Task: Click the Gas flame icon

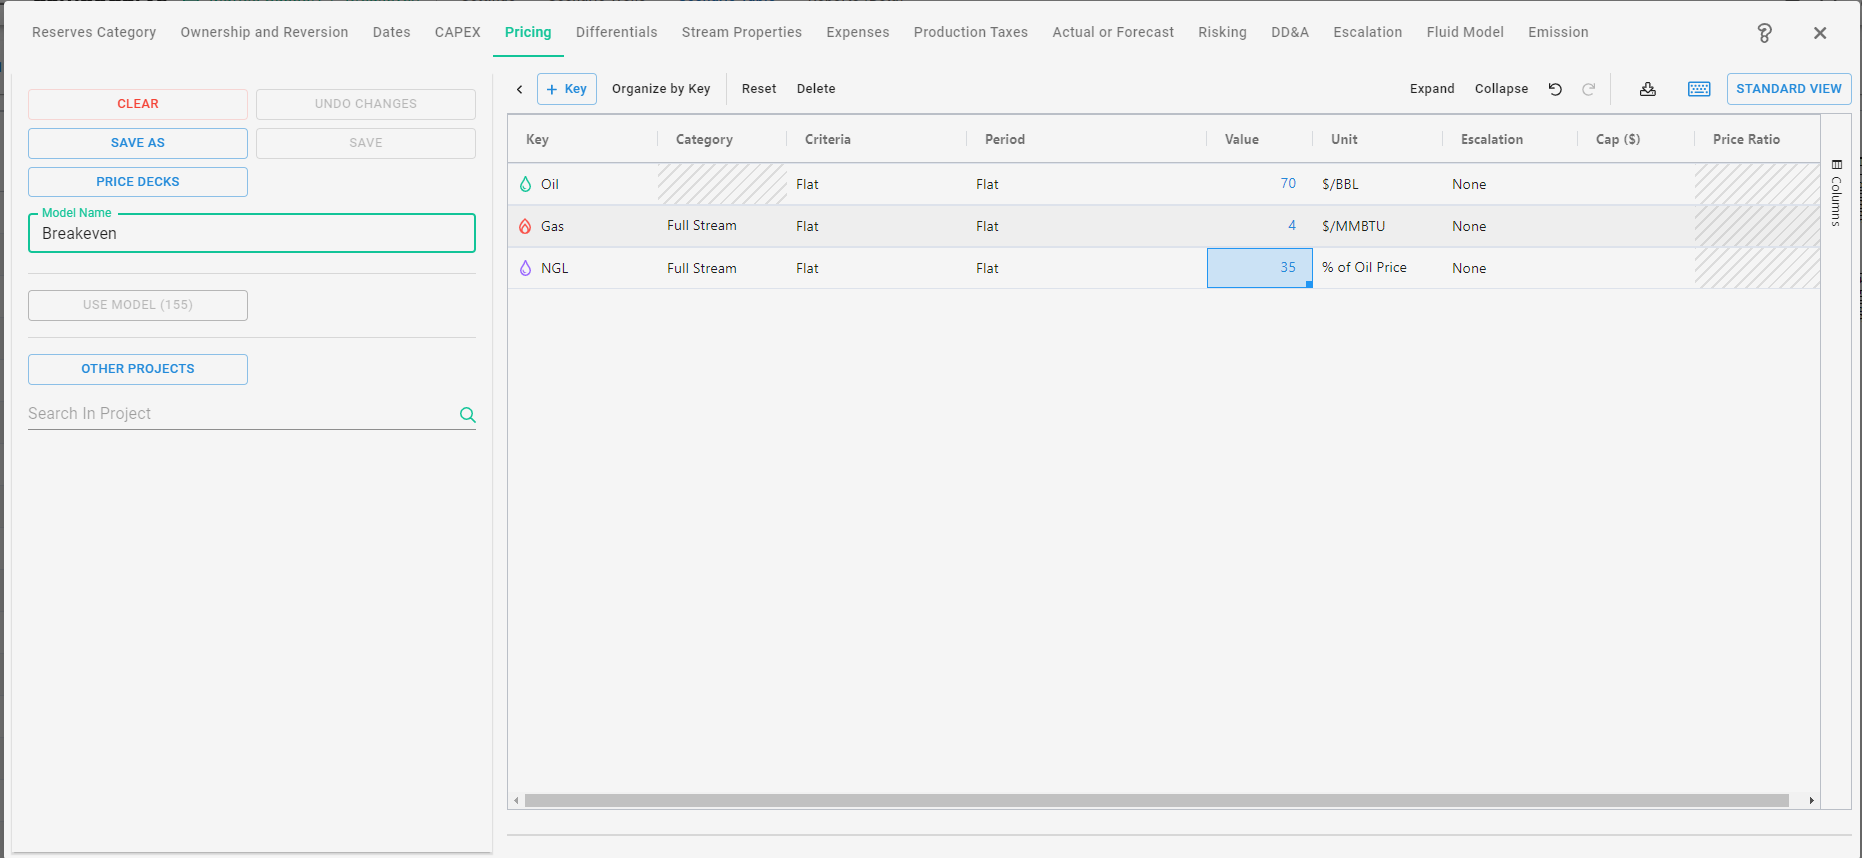Action: pyautogui.click(x=526, y=226)
